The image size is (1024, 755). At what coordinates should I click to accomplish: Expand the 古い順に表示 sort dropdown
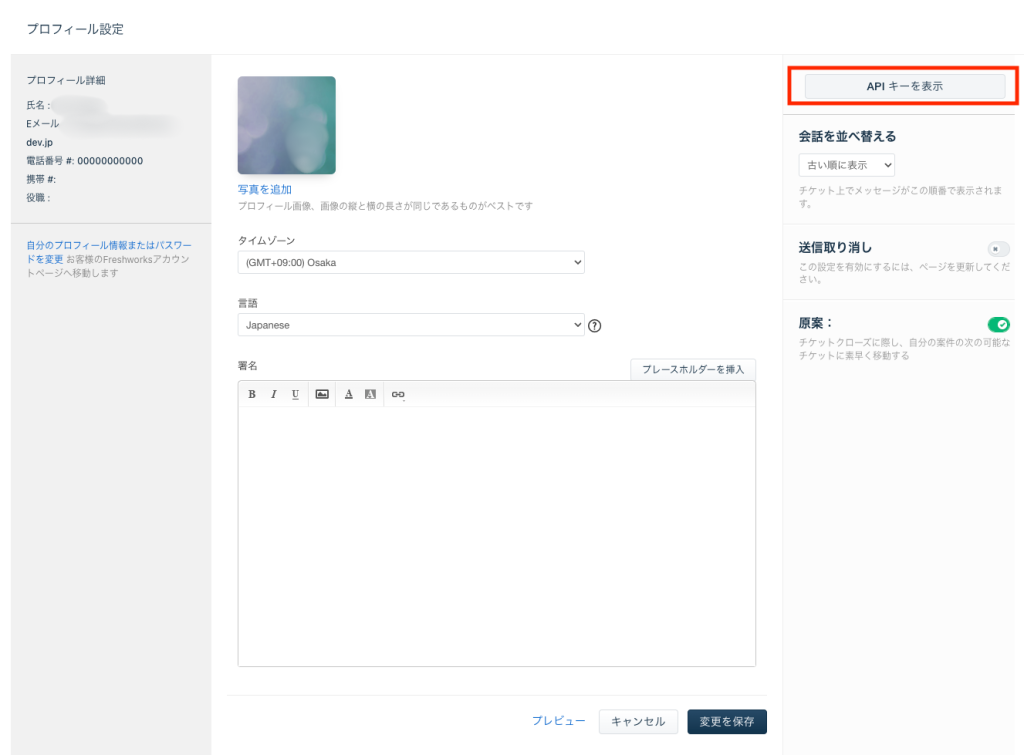tap(846, 165)
